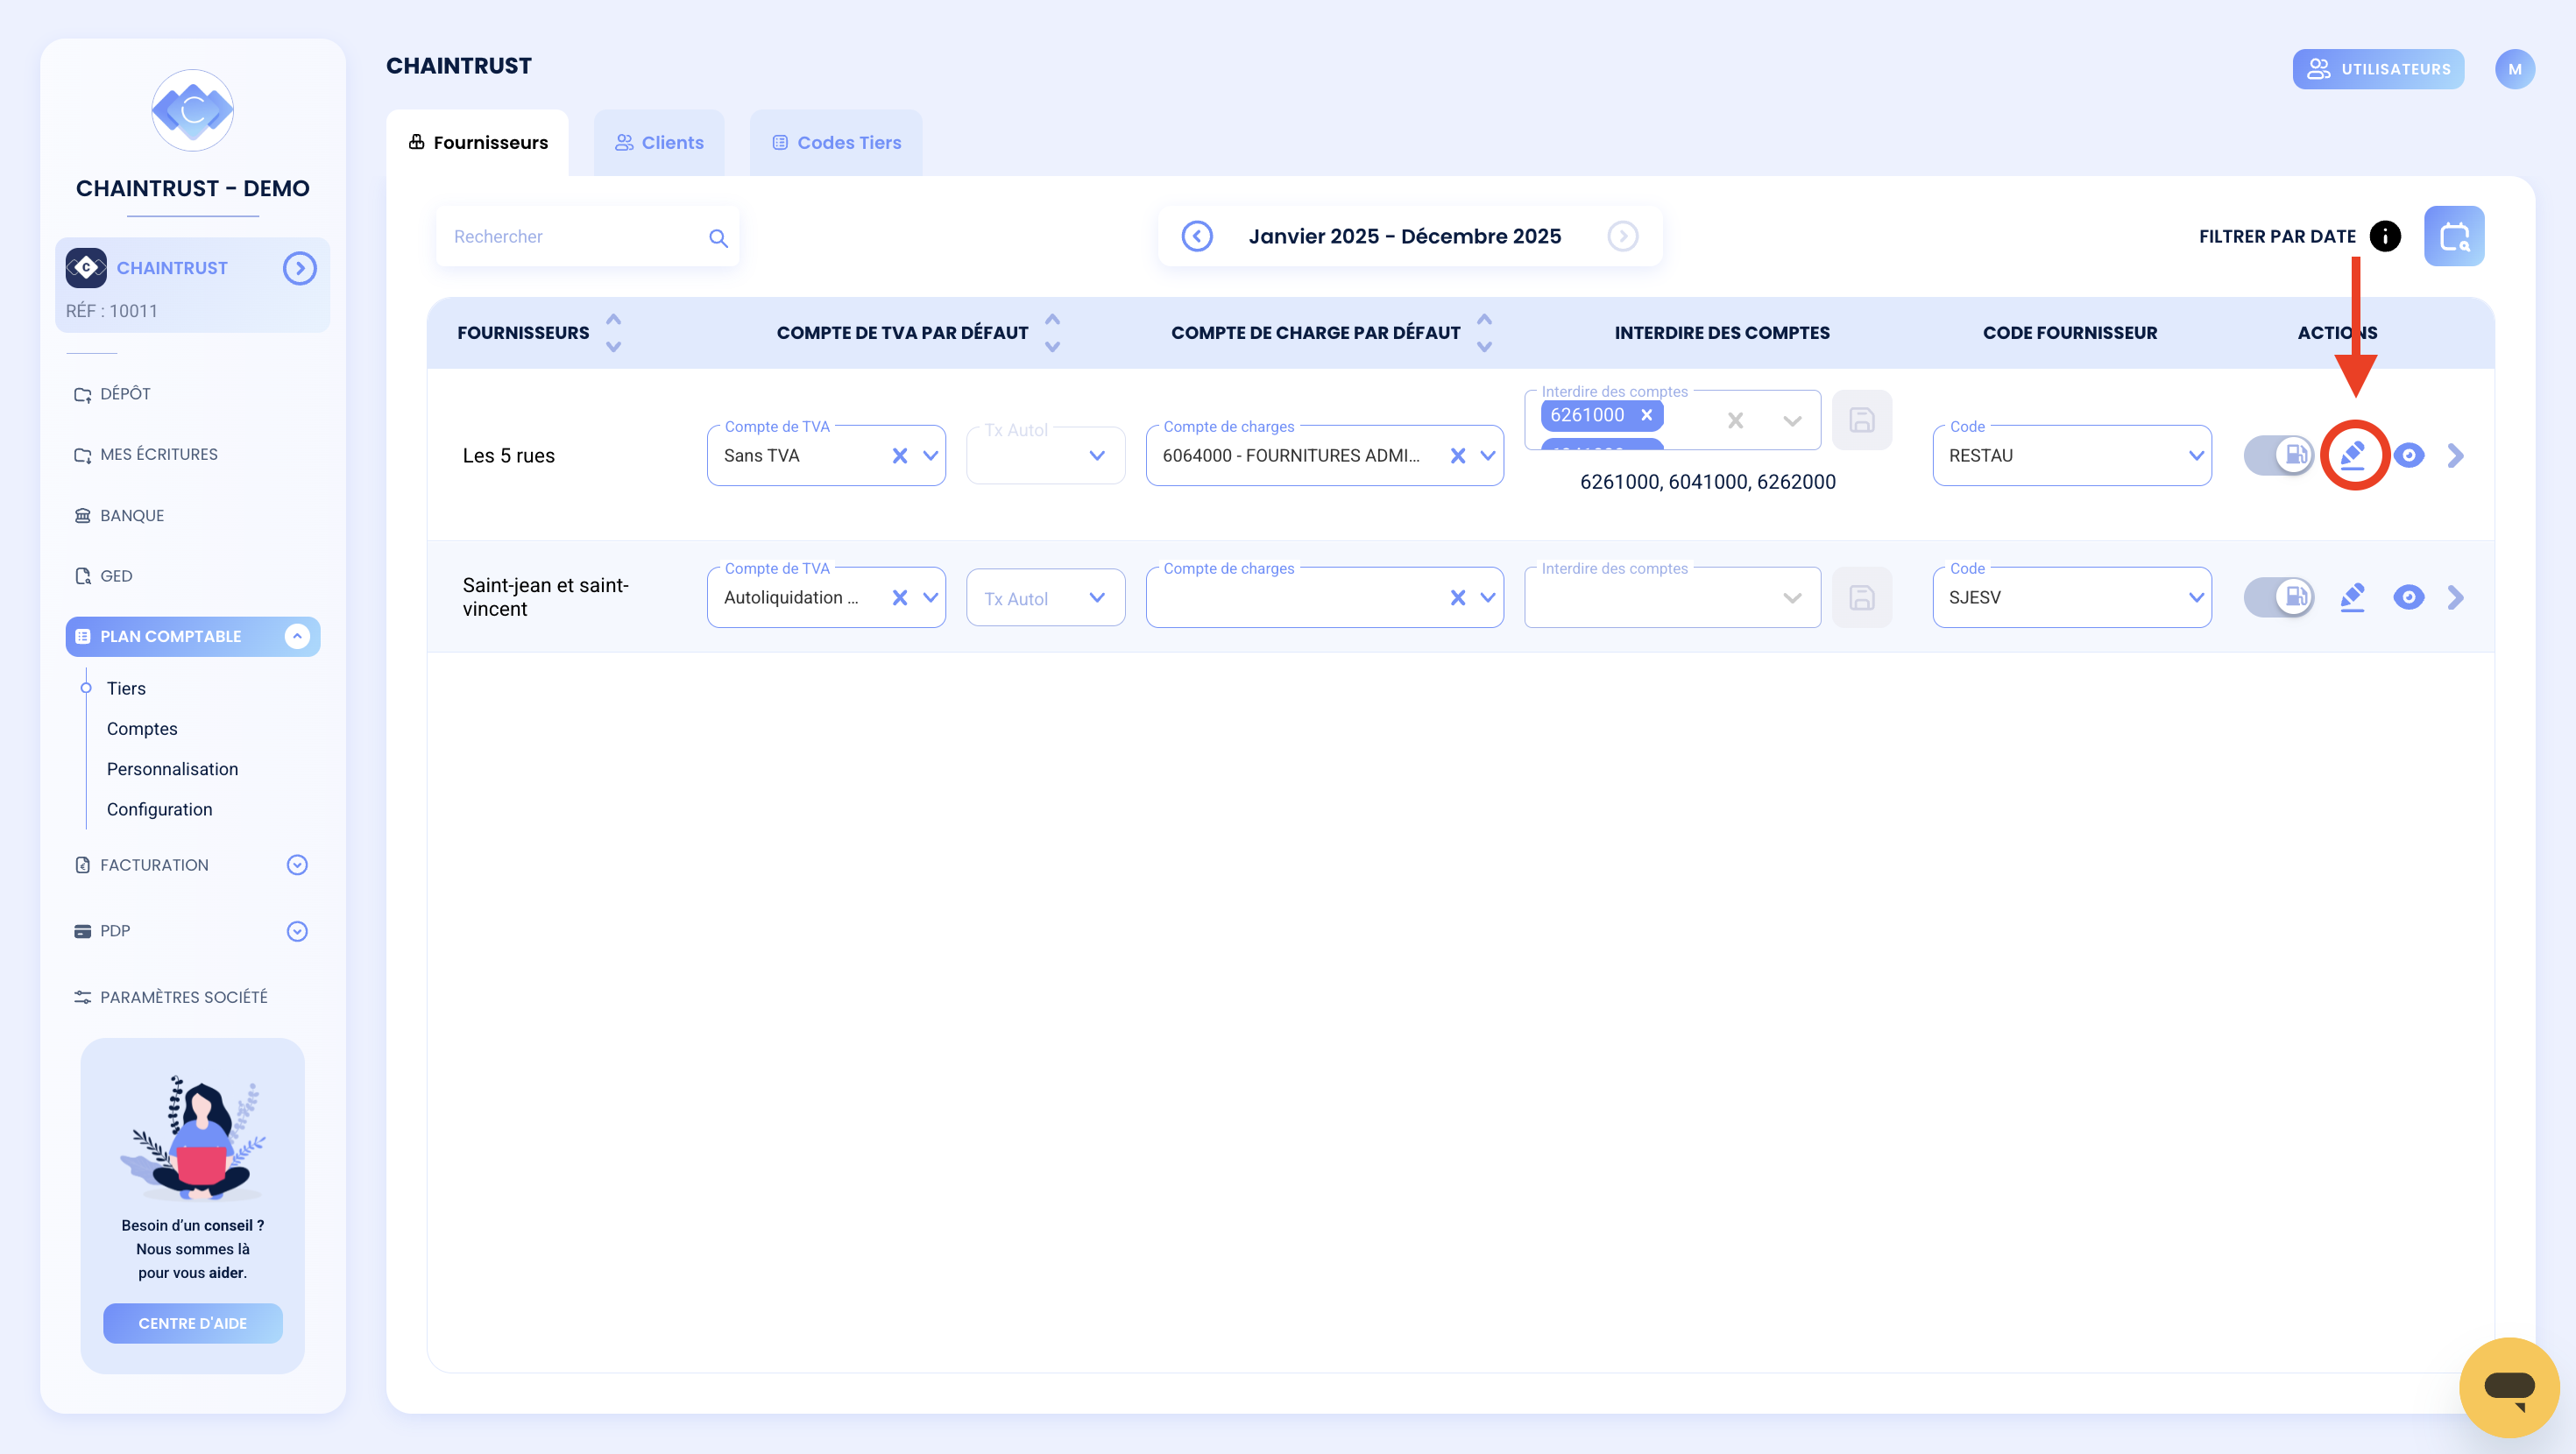Screen dimensions: 2576x1454
Task: Open Interdire des comptes dropdown for Saint-jean
Action: 1791,598
